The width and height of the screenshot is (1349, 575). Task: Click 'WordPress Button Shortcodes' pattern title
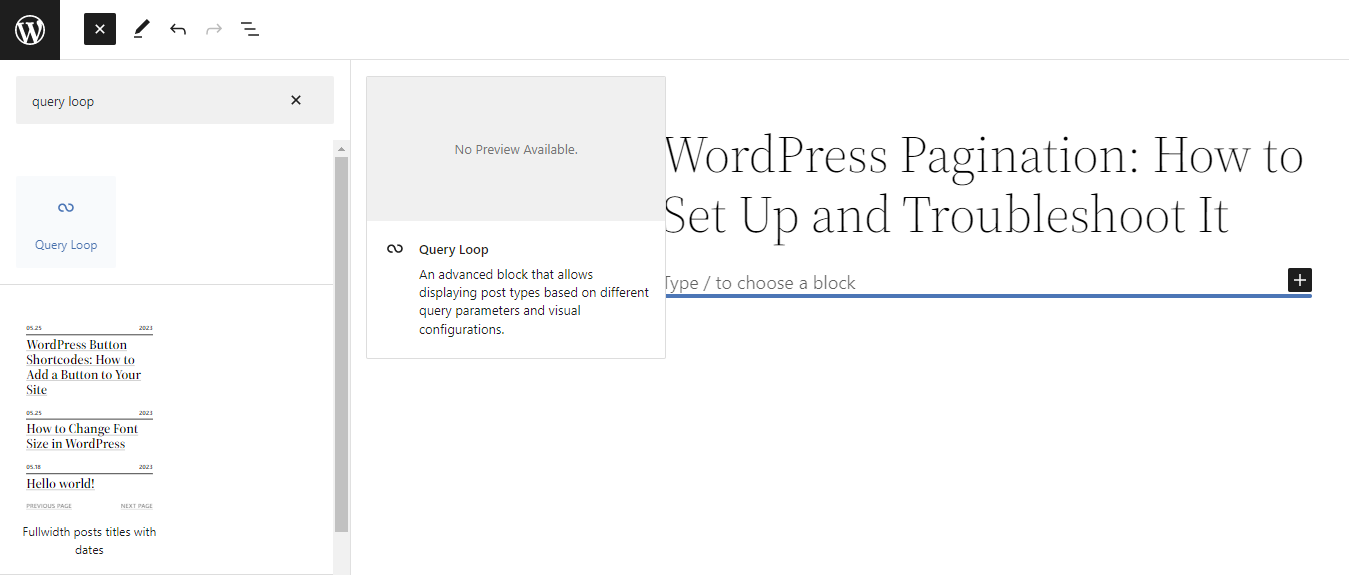pyautogui.click(x=84, y=367)
